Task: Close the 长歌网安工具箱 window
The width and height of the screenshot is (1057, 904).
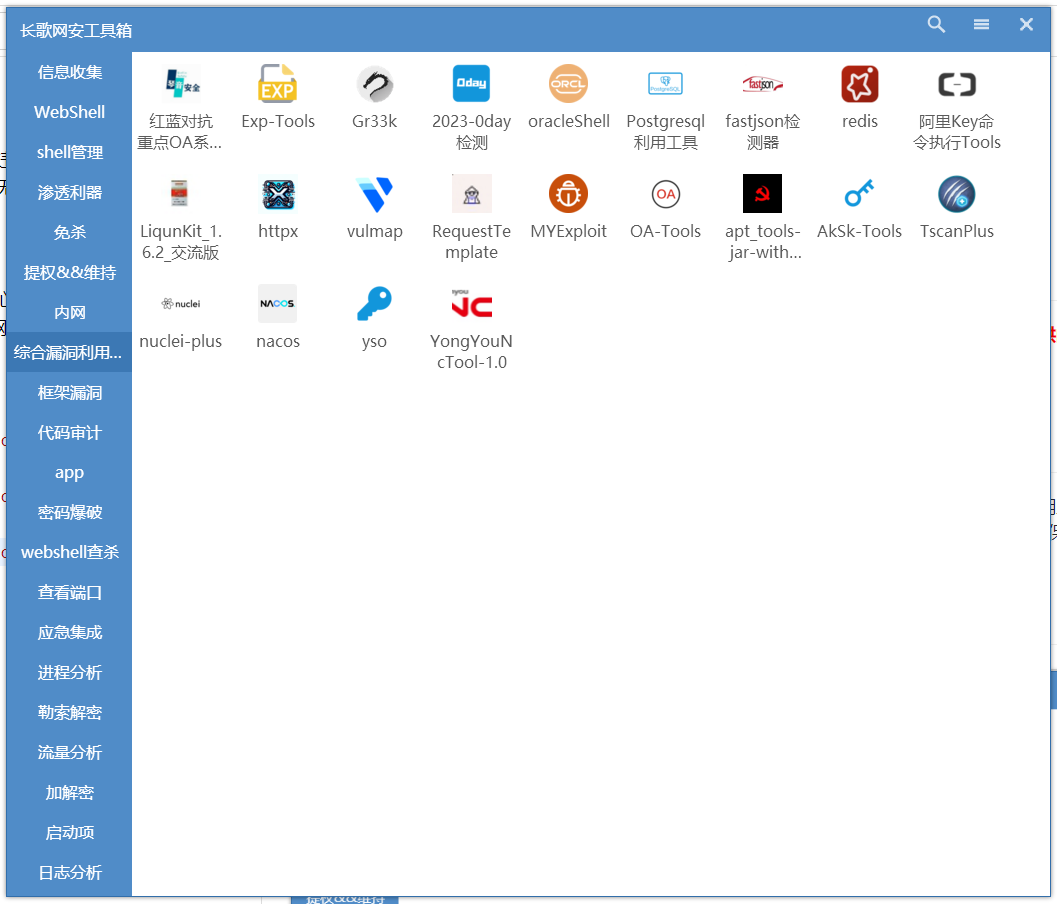Action: (1026, 24)
